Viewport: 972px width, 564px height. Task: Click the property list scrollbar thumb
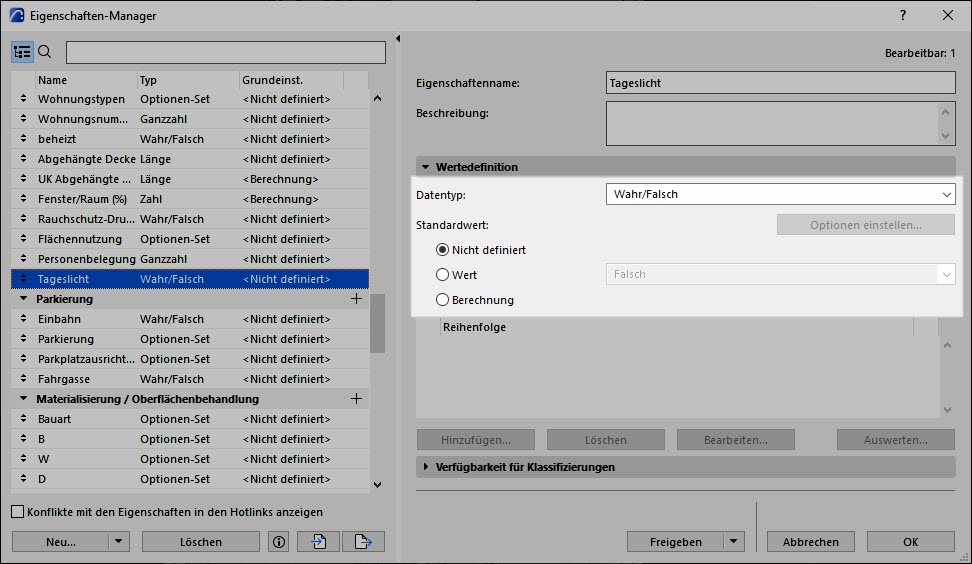tap(378, 323)
